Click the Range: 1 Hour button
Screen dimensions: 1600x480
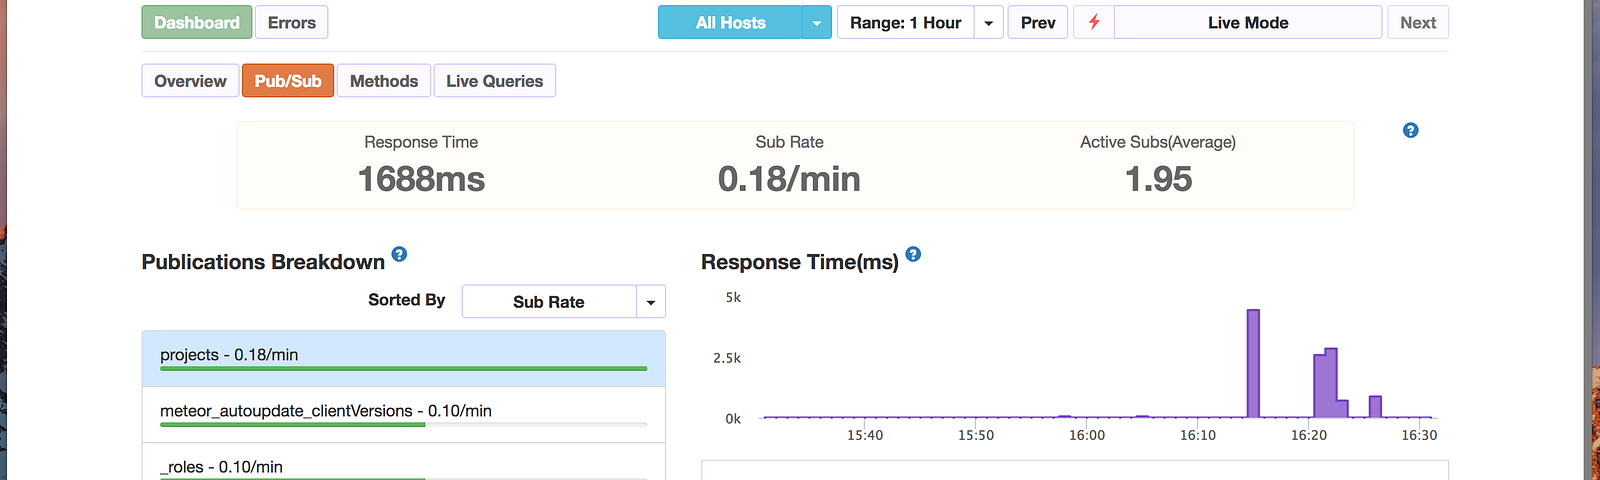click(906, 22)
